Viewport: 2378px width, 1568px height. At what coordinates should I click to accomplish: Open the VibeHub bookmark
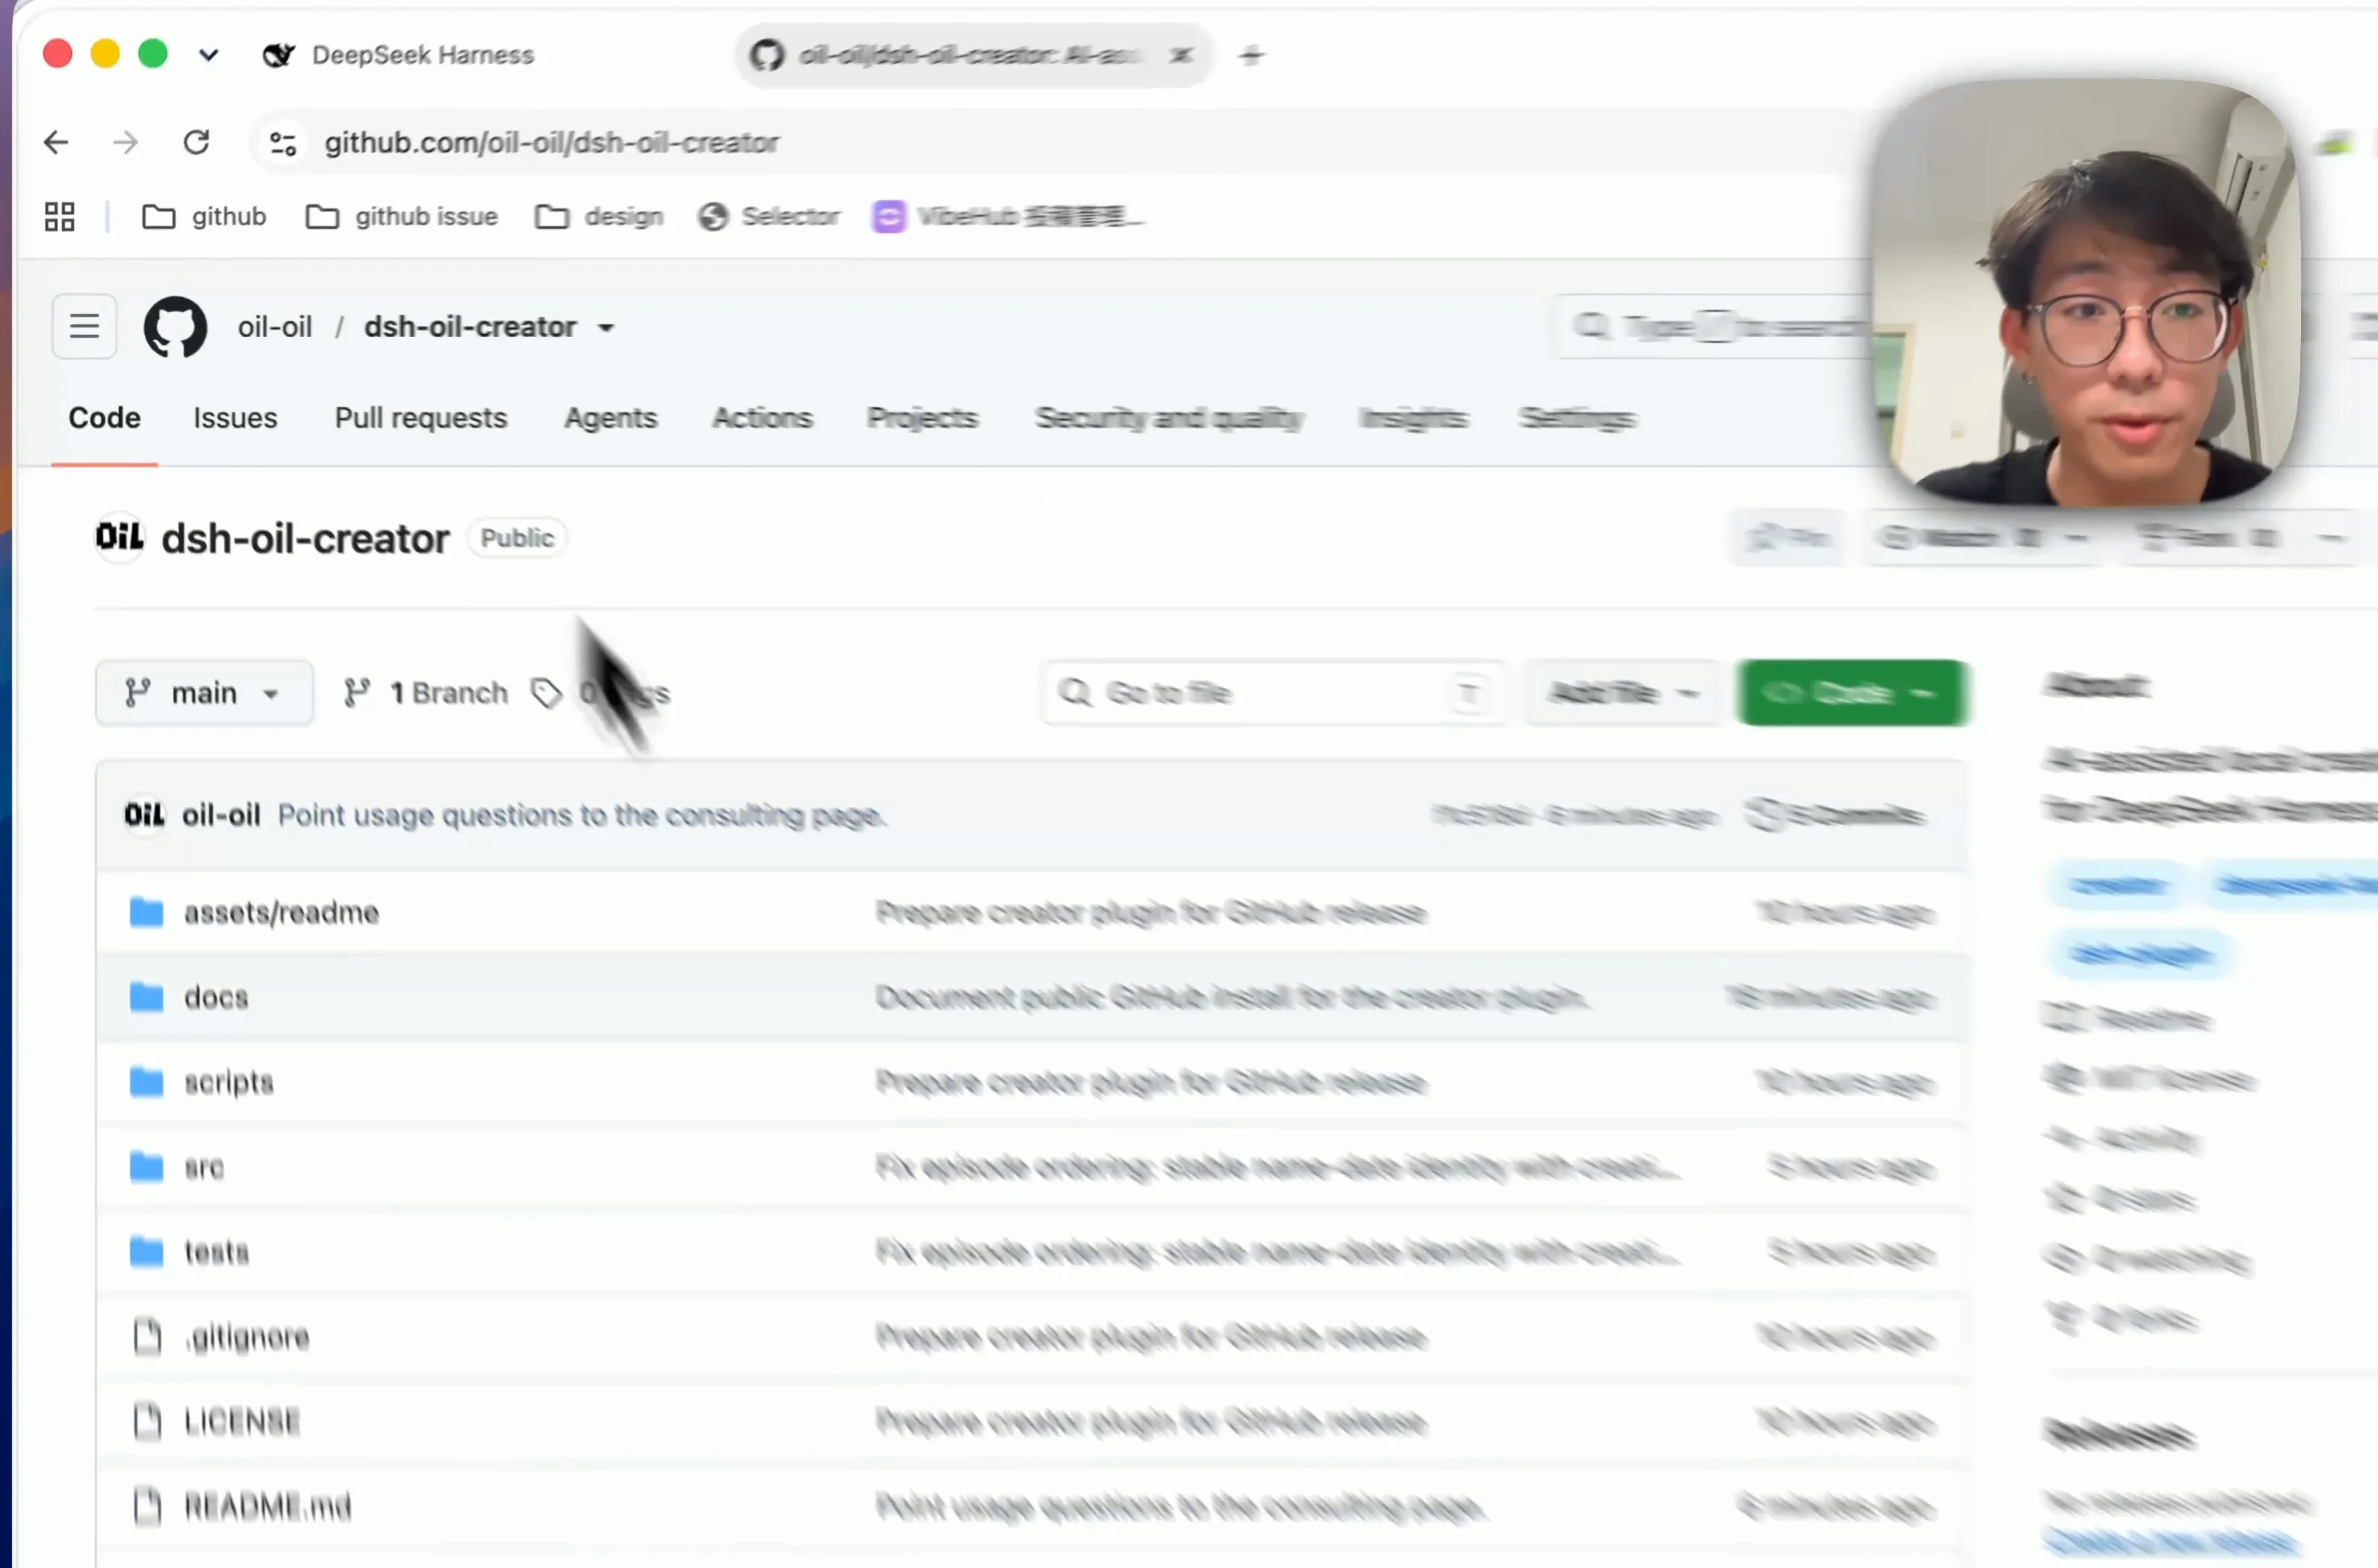coord(1008,216)
